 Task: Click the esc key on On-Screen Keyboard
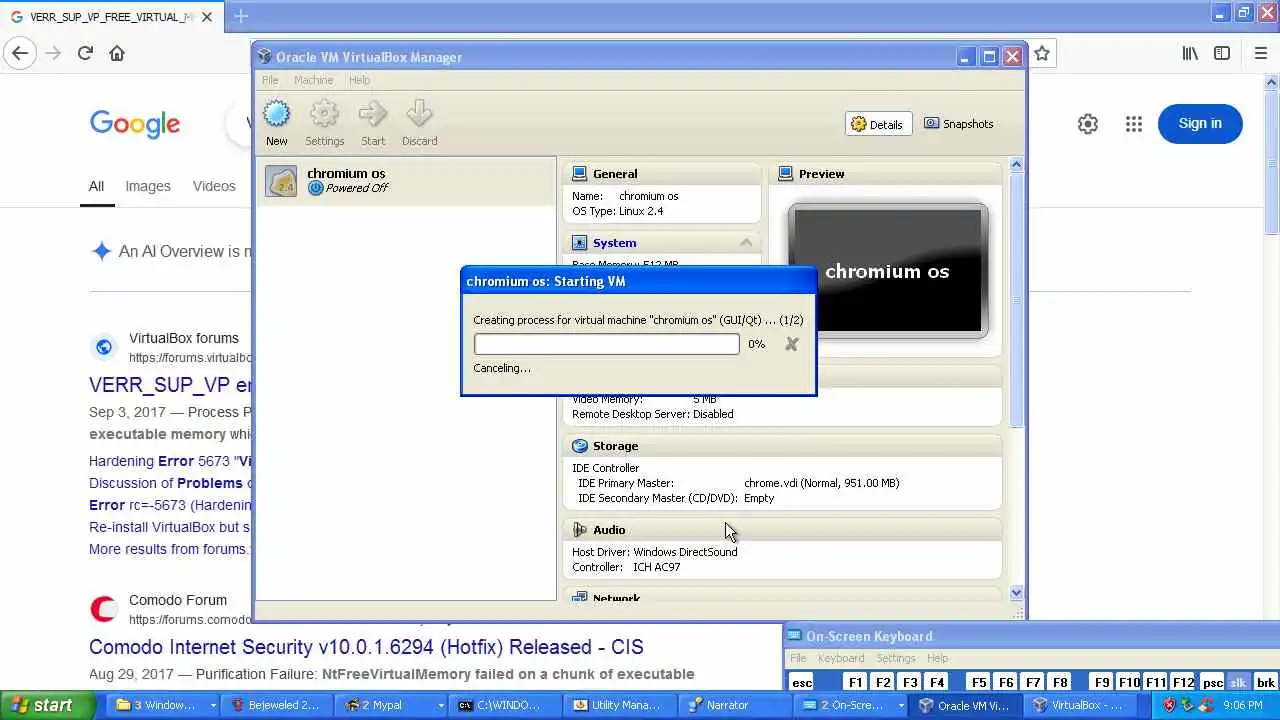tap(802, 682)
